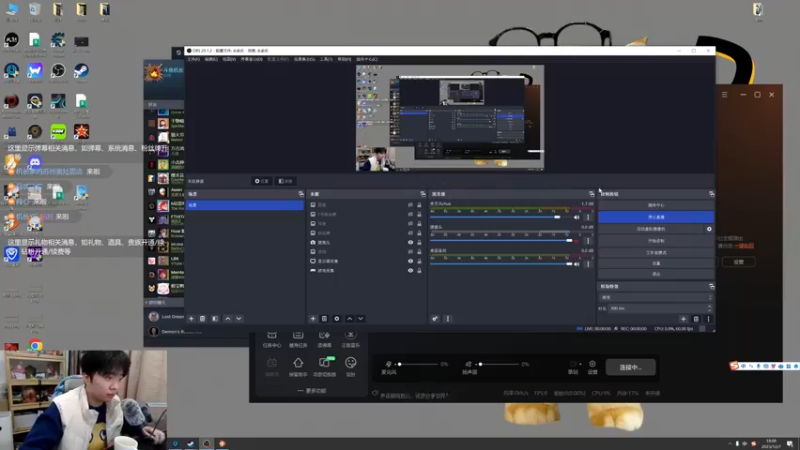Unmute 摄像头 audio channel red speaker
This screenshot has width=800, height=450.
click(x=577, y=241)
